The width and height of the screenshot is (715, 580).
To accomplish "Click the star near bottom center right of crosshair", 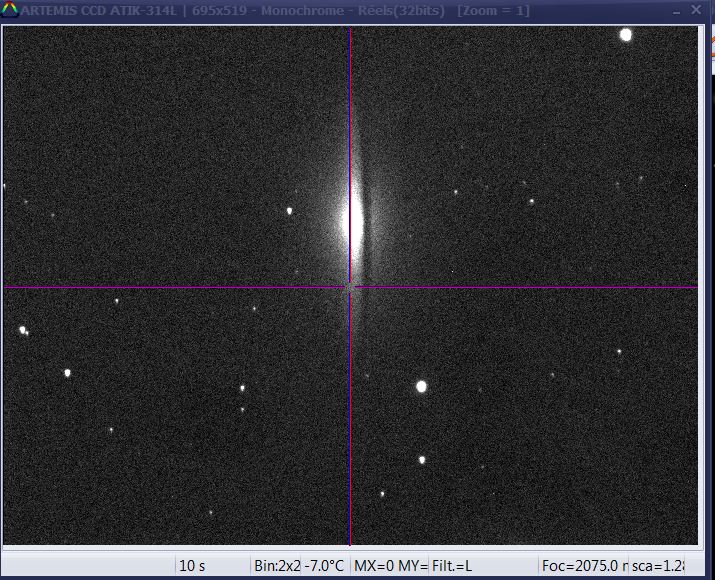I will tap(382, 493).
